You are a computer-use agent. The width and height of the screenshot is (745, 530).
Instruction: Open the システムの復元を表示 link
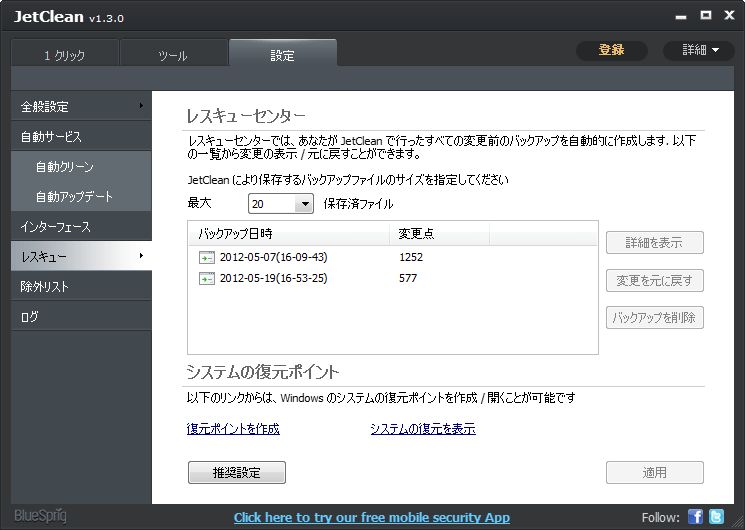coord(423,429)
